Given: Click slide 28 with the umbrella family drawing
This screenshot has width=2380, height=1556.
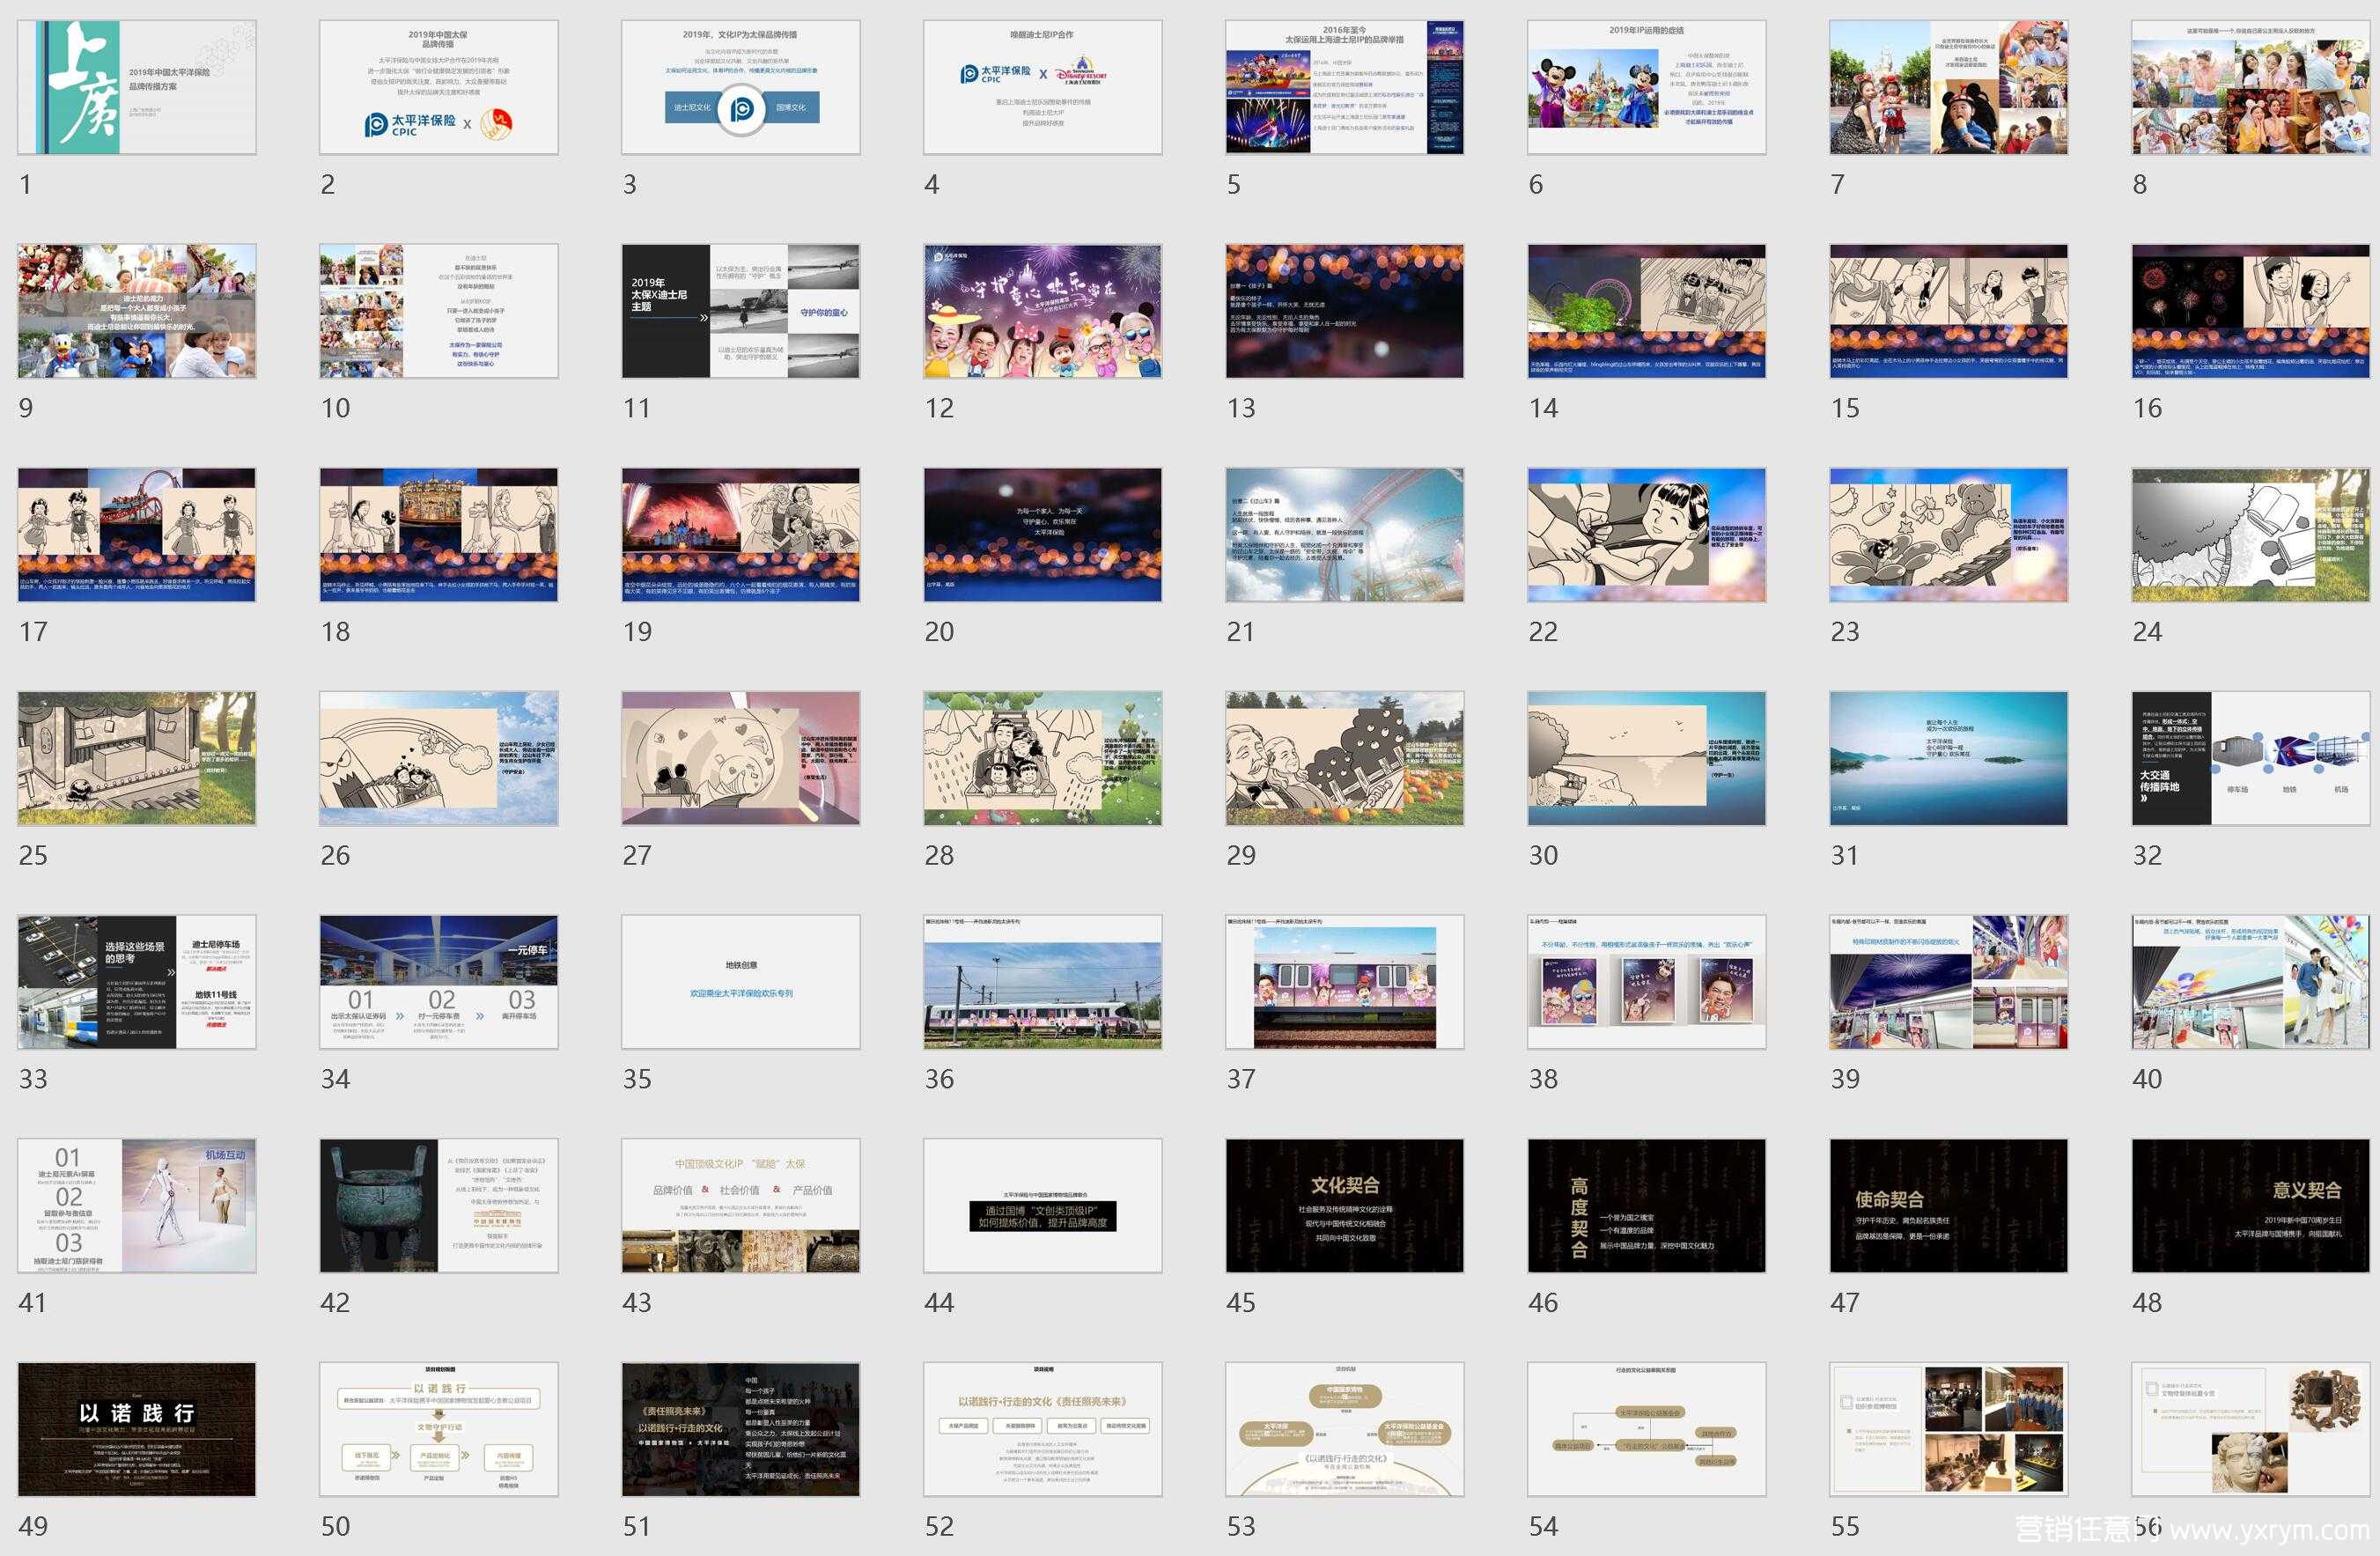Looking at the screenshot, I should click(x=1043, y=759).
